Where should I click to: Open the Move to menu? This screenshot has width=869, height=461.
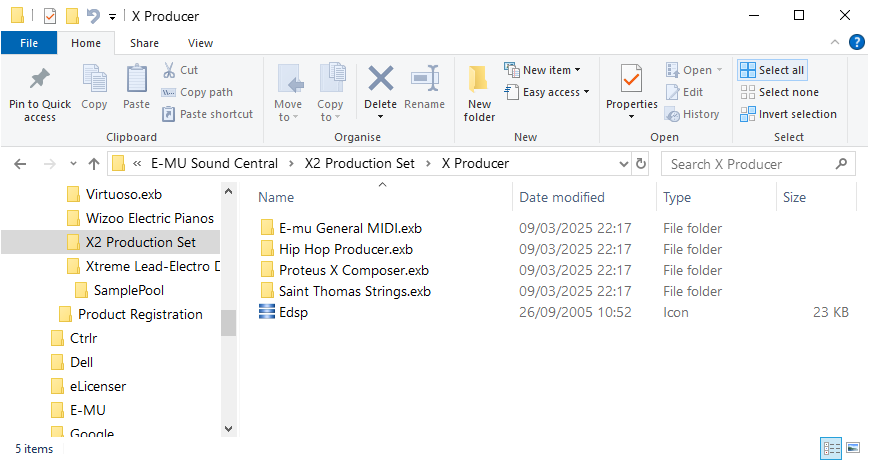click(x=288, y=93)
